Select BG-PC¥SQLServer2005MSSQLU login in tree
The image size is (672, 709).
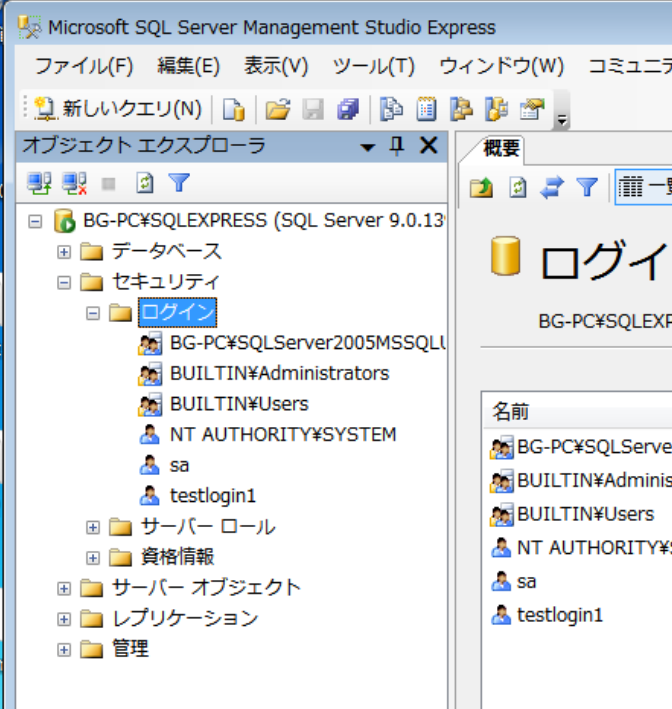pyautogui.click(x=308, y=343)
